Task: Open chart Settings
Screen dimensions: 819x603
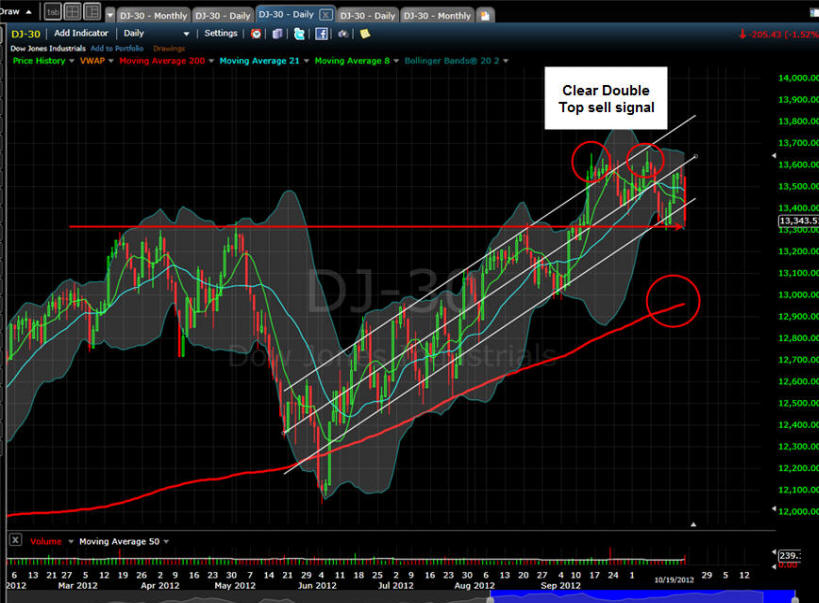Action: click(220, 33)
